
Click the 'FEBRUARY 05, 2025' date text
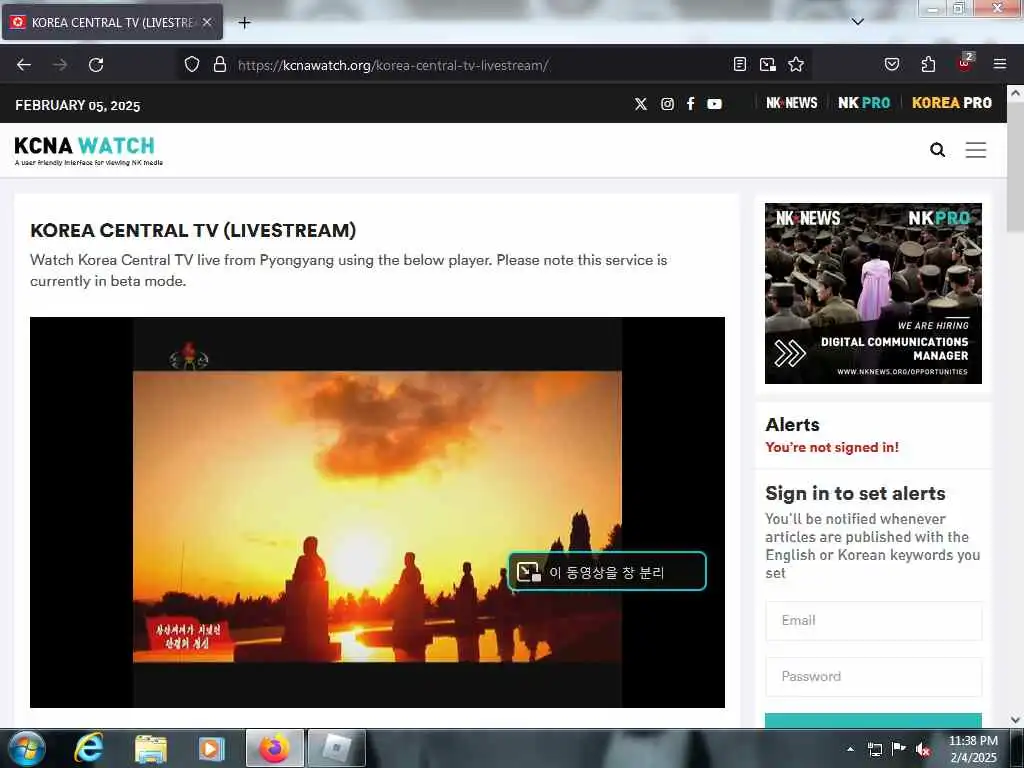tap(78, 105)
